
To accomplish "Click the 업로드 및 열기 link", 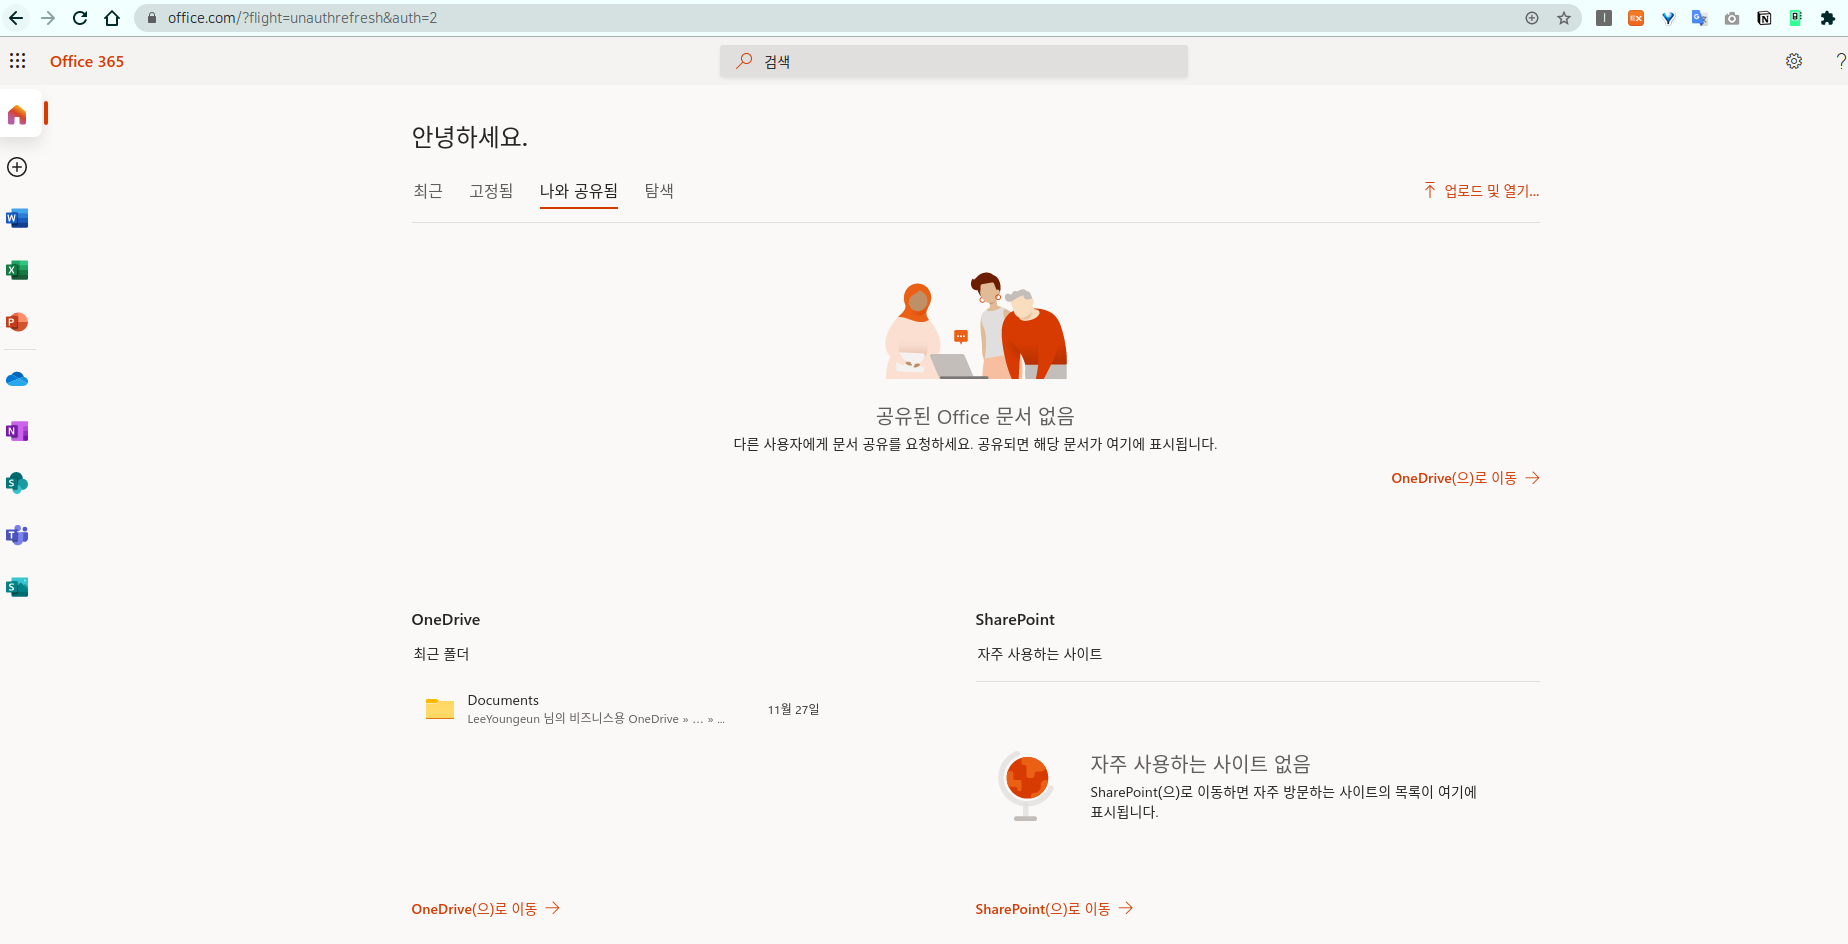I will (1482, 191).
